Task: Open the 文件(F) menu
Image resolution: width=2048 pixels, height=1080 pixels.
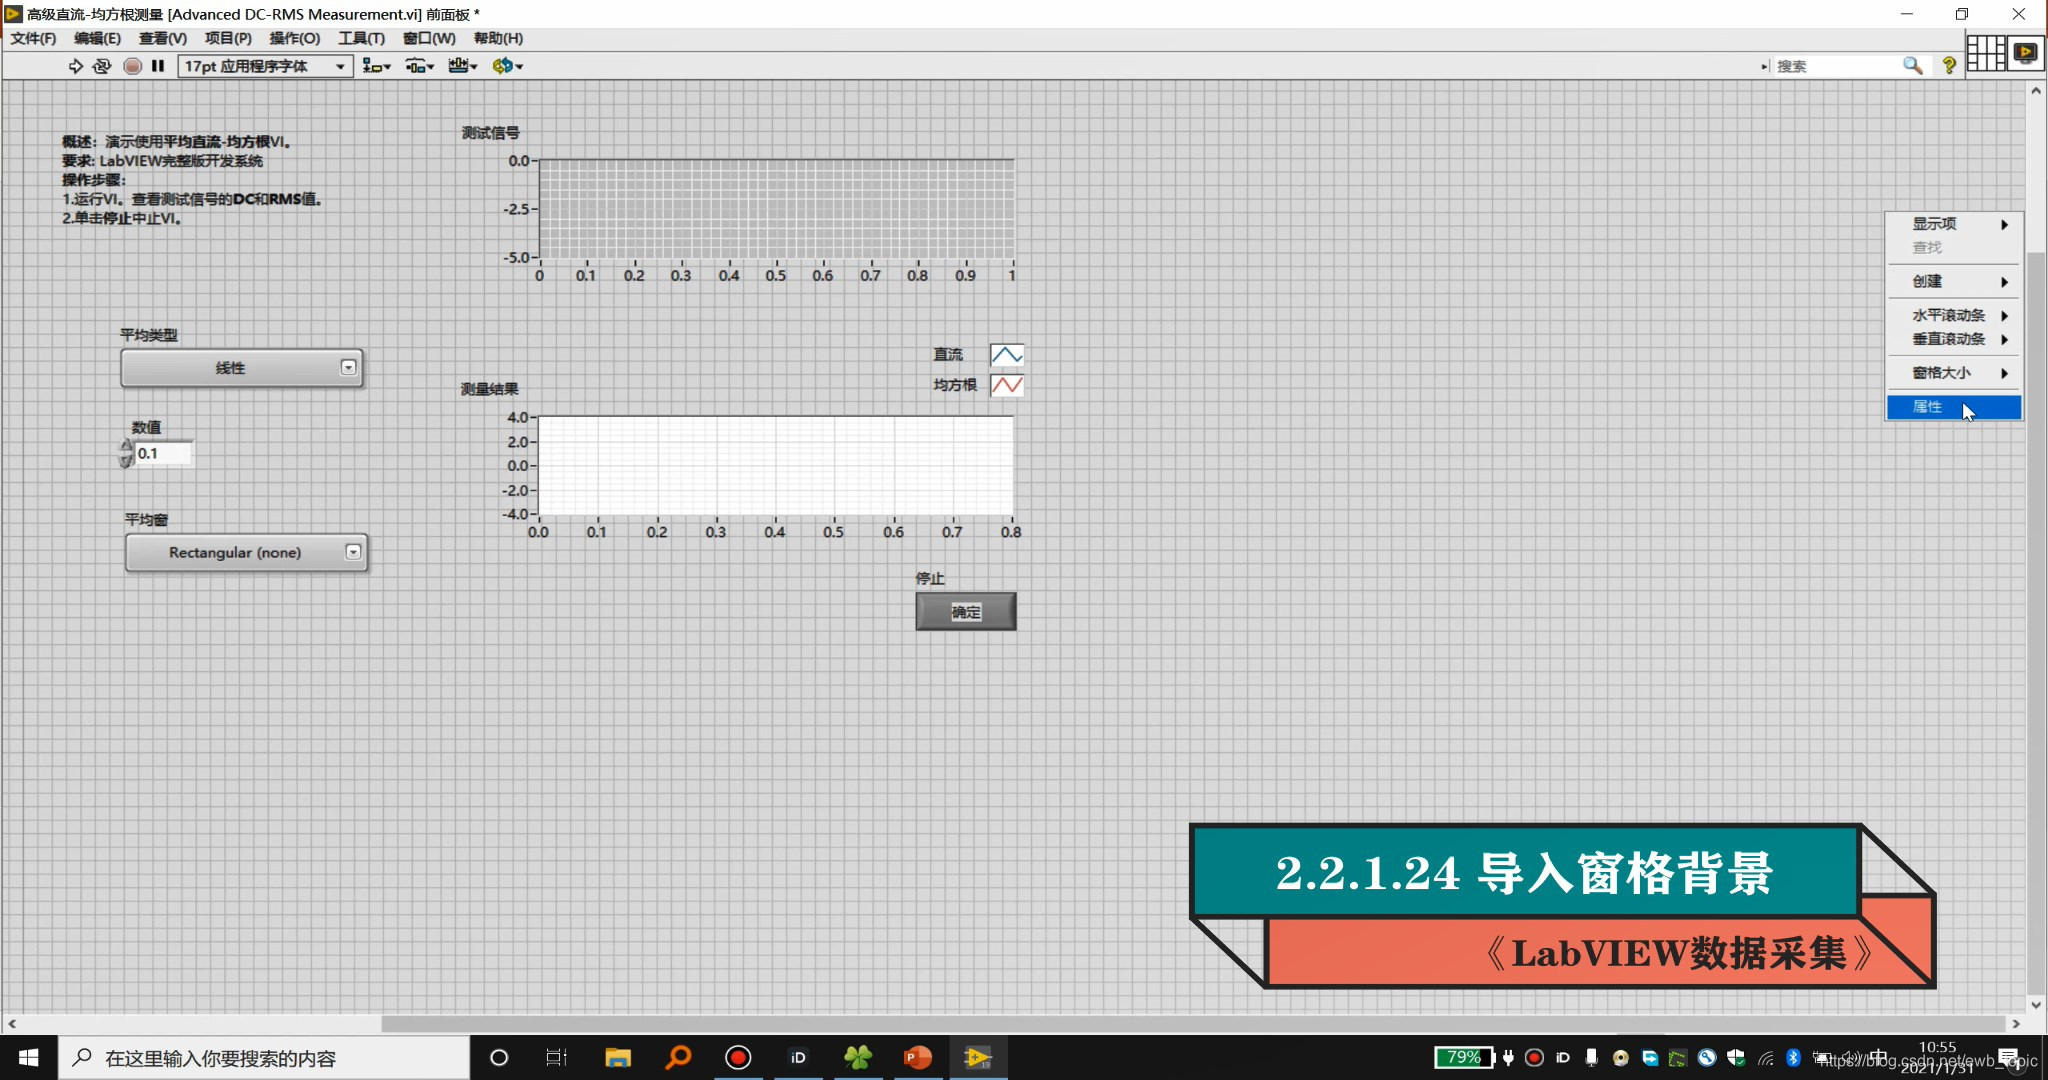Action: (x=33, y=38)
